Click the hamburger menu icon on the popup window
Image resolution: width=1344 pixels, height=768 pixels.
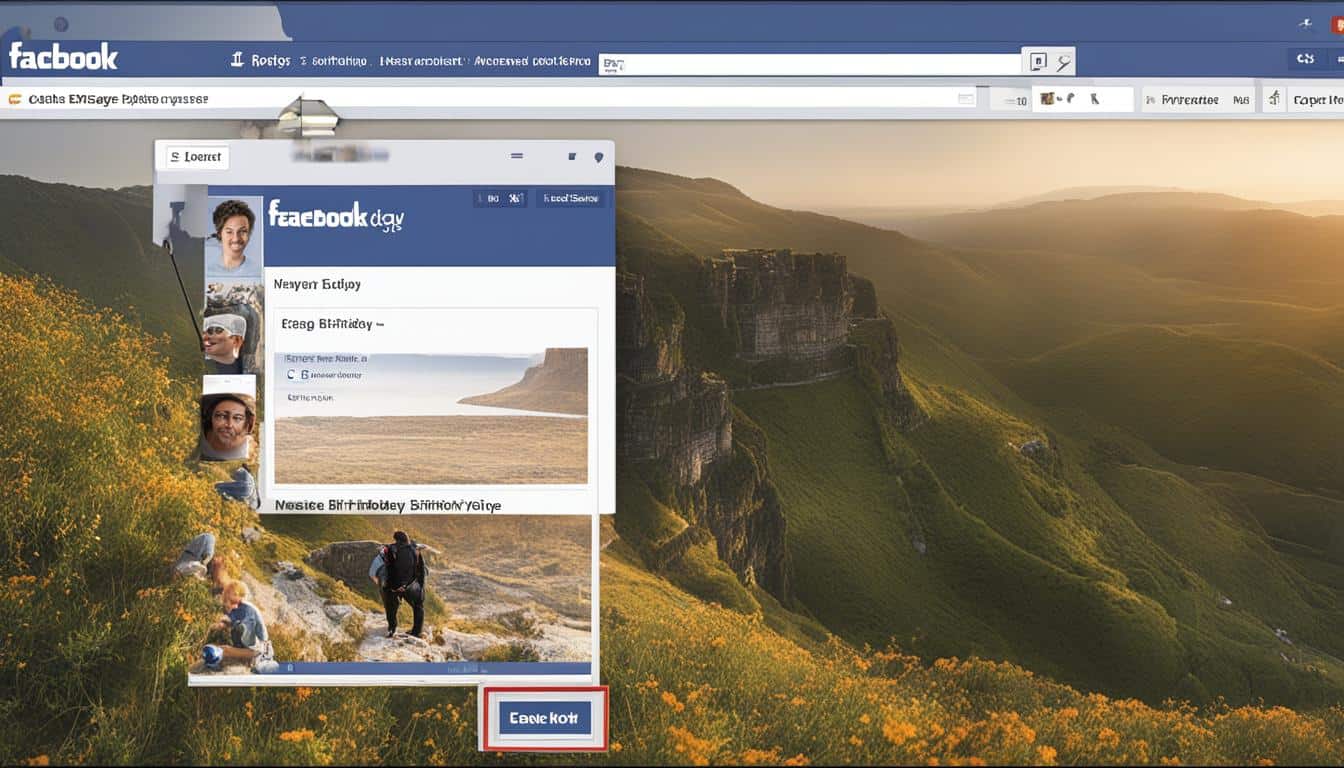coord(517,155)
